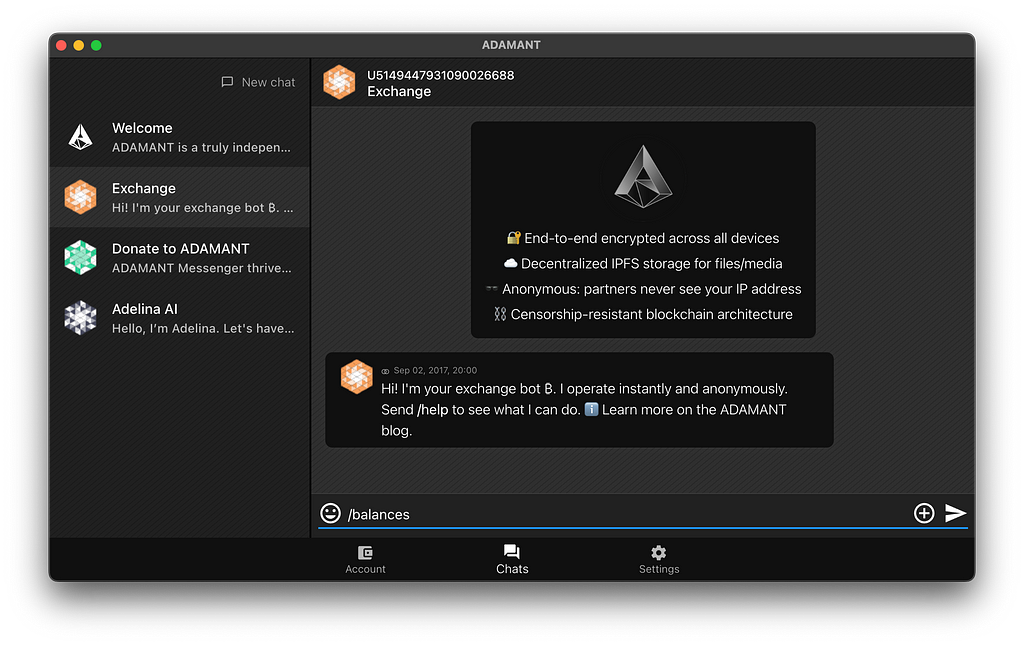Open the Welcome chat ADAMANT logo avatar
The height and width of the screenshot is (646, 1024).
coord(81,137)
